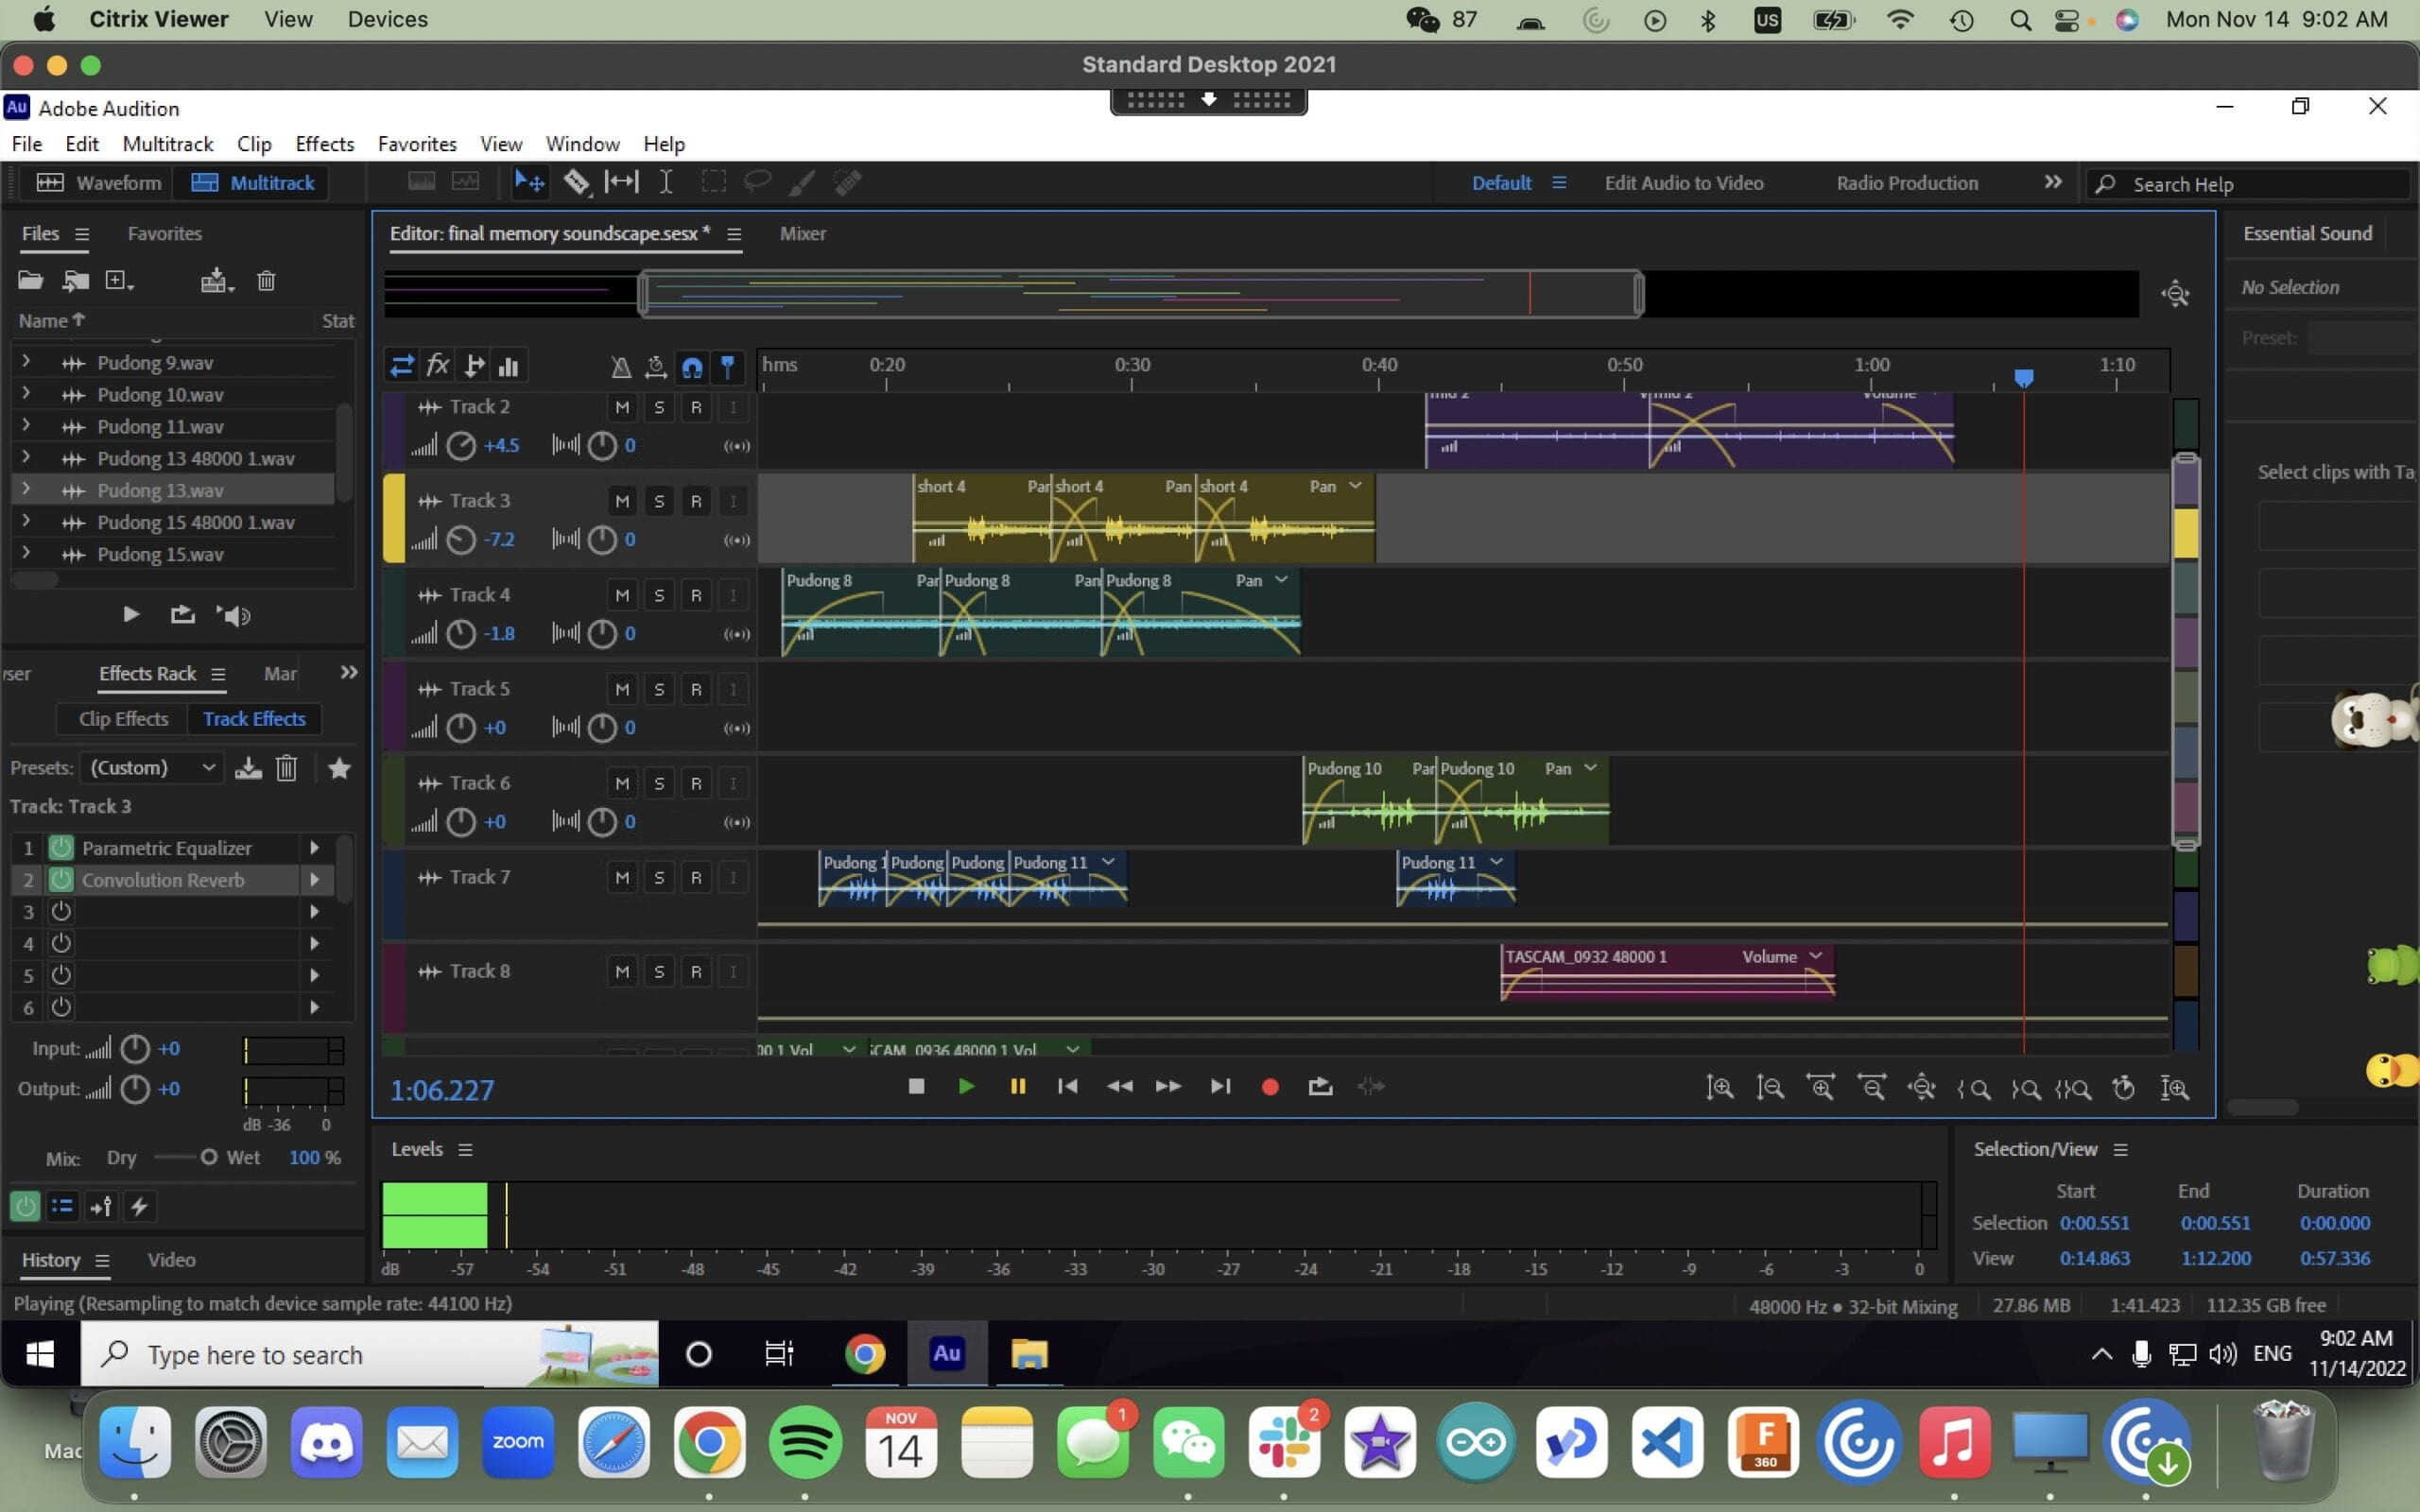The height and width of the screenshot is (1512, 2420).
Task: Select Edit Audio to Video workspace
Action: click(x=1684, y=183)
